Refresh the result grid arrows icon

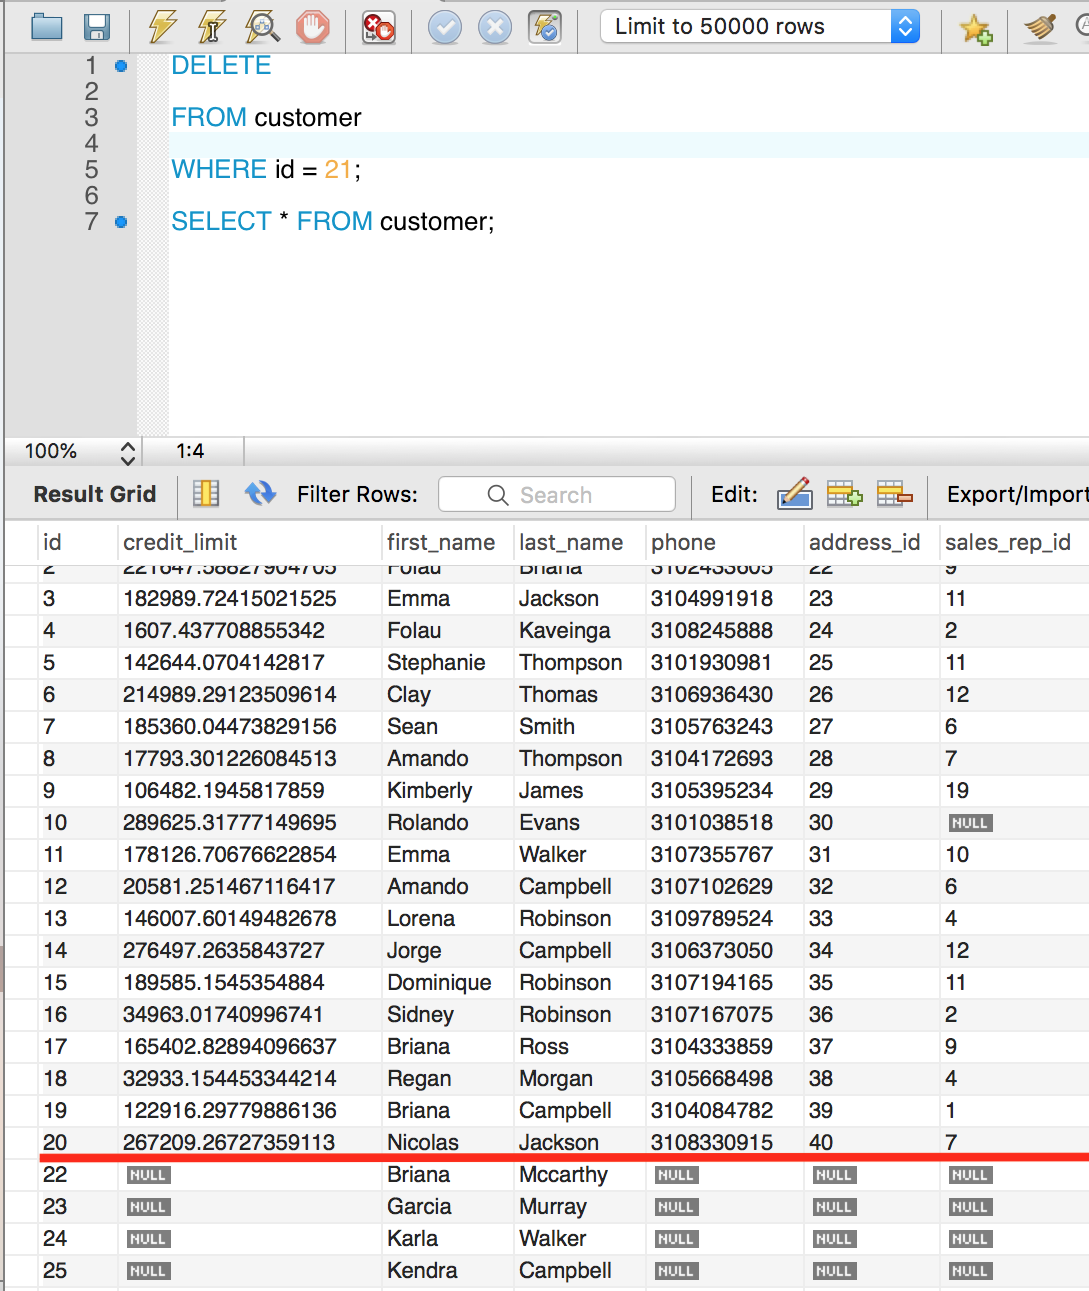(261, 493)
